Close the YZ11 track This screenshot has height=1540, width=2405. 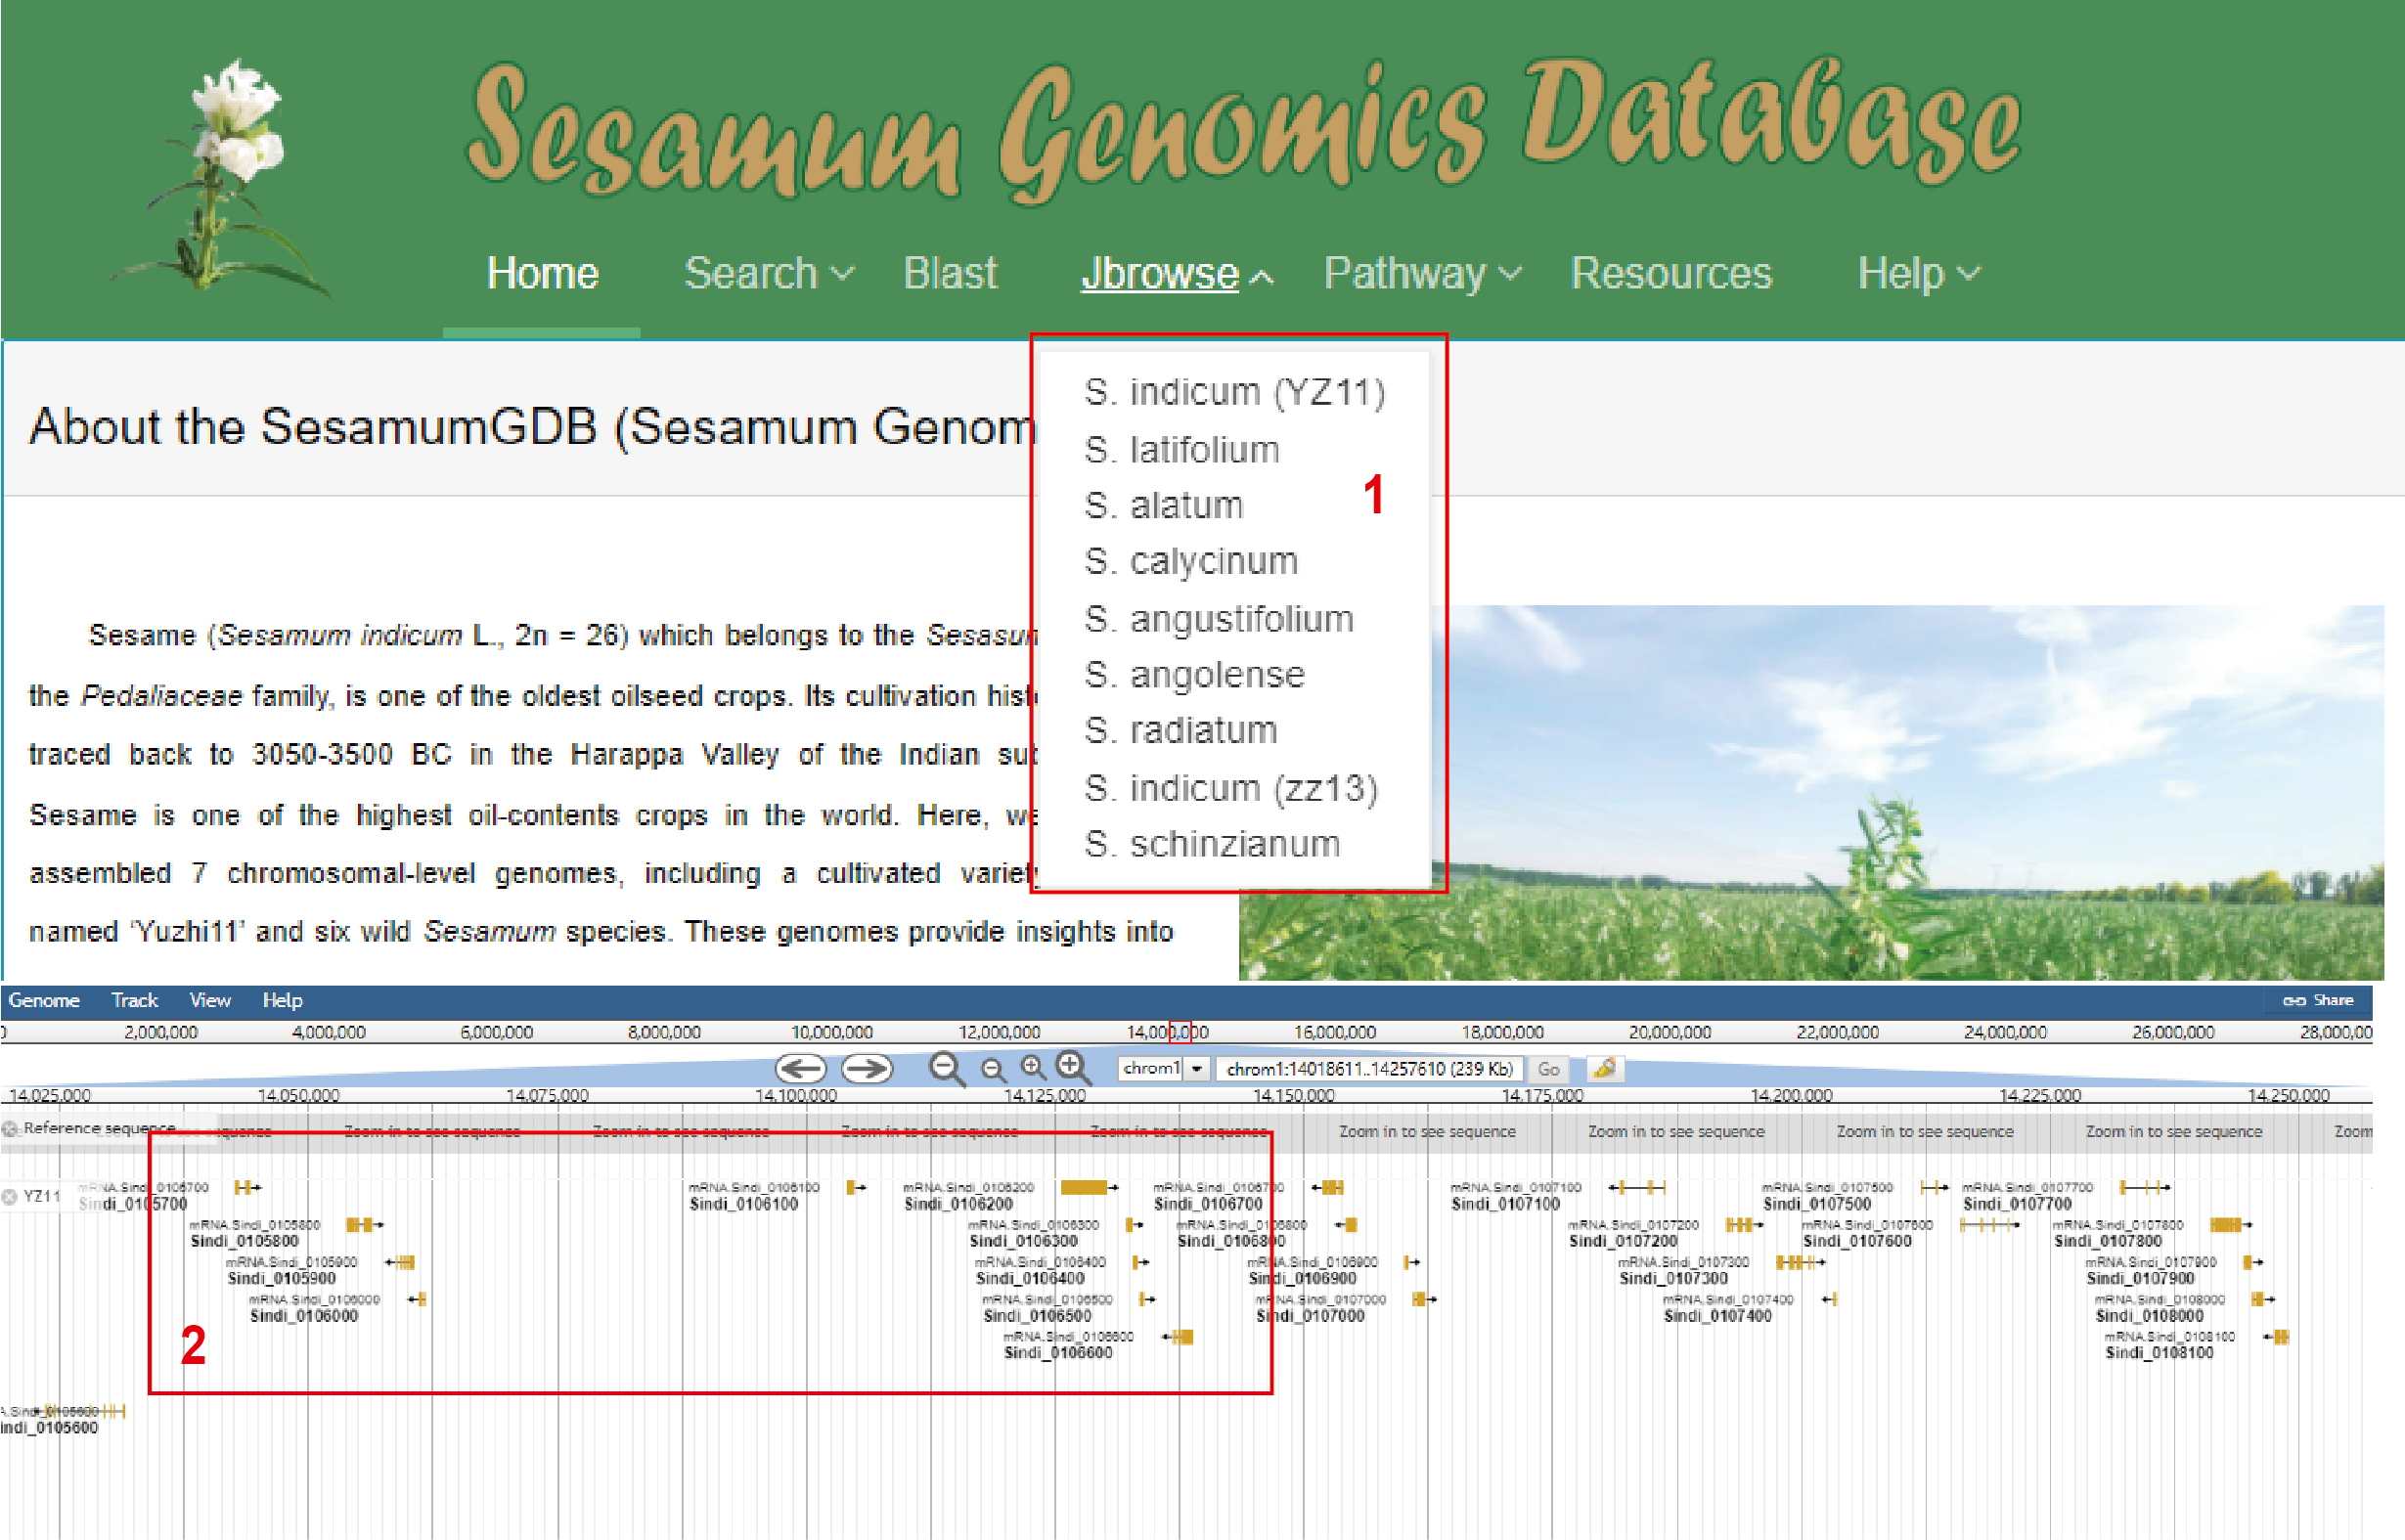click(10, 1196)
